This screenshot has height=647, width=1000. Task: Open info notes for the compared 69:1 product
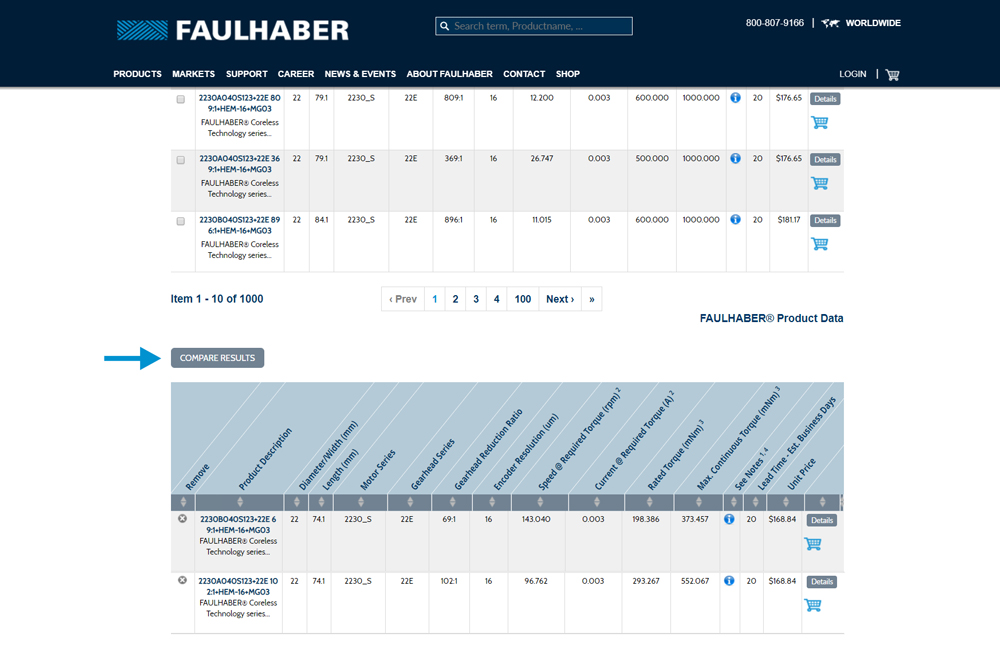(729, 519)
